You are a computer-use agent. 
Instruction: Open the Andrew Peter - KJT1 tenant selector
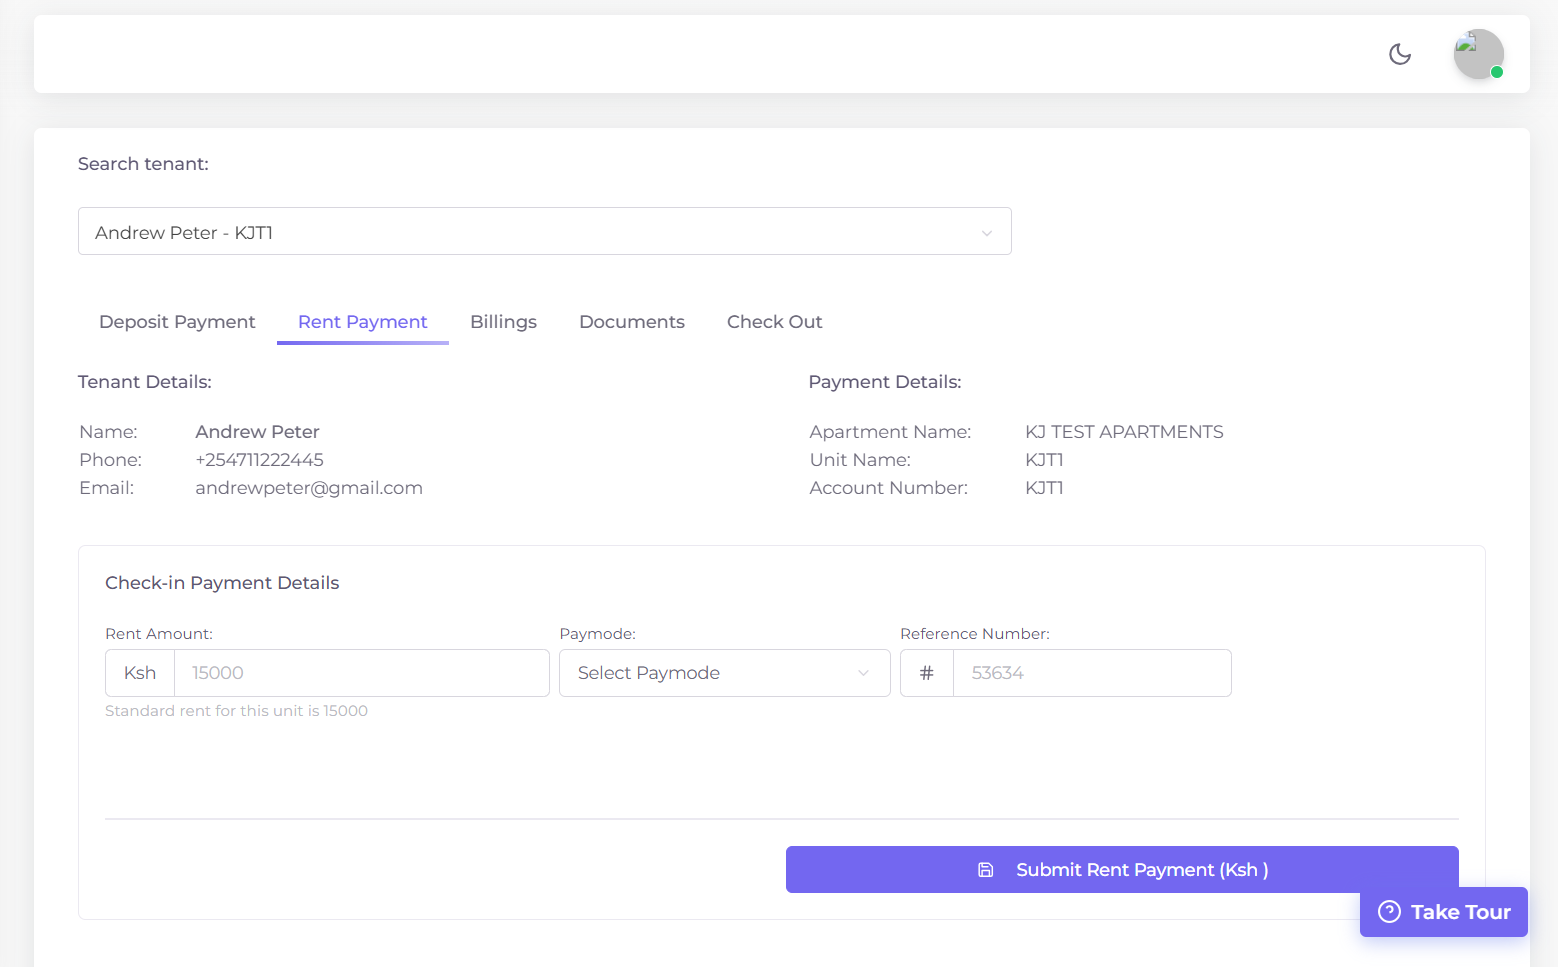pos(545,231)
